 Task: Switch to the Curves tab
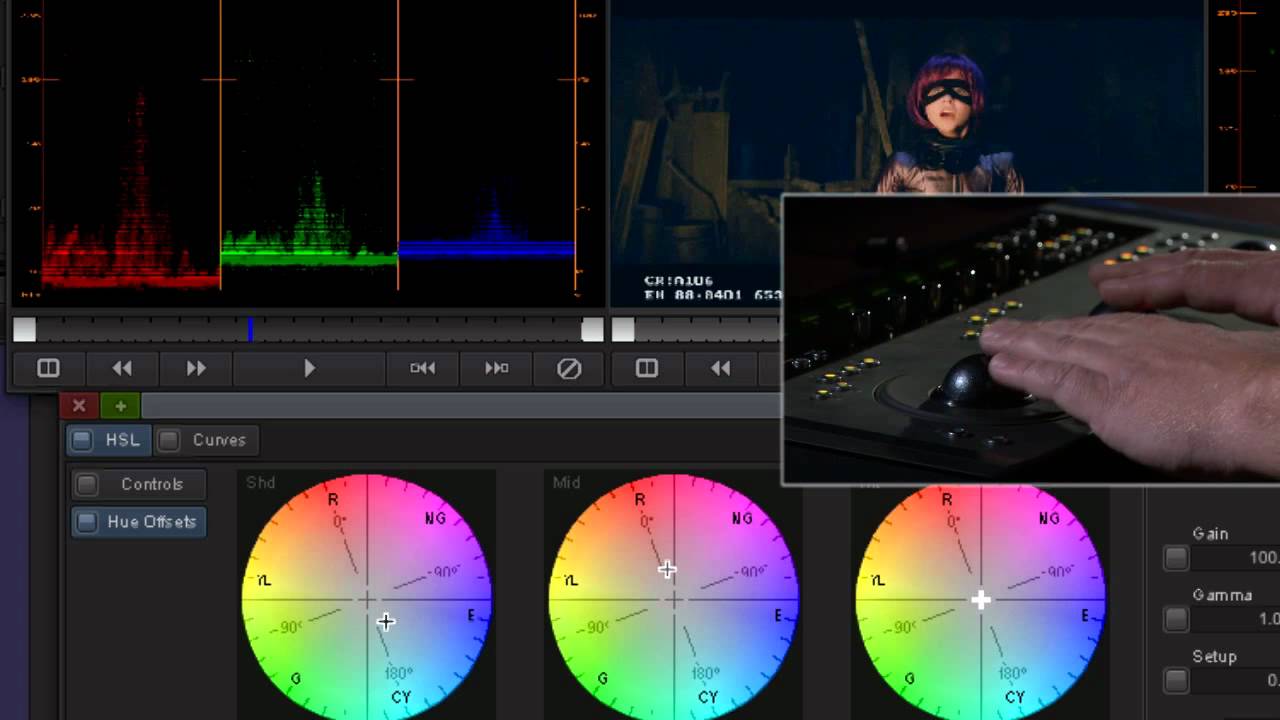coord(219,439)
